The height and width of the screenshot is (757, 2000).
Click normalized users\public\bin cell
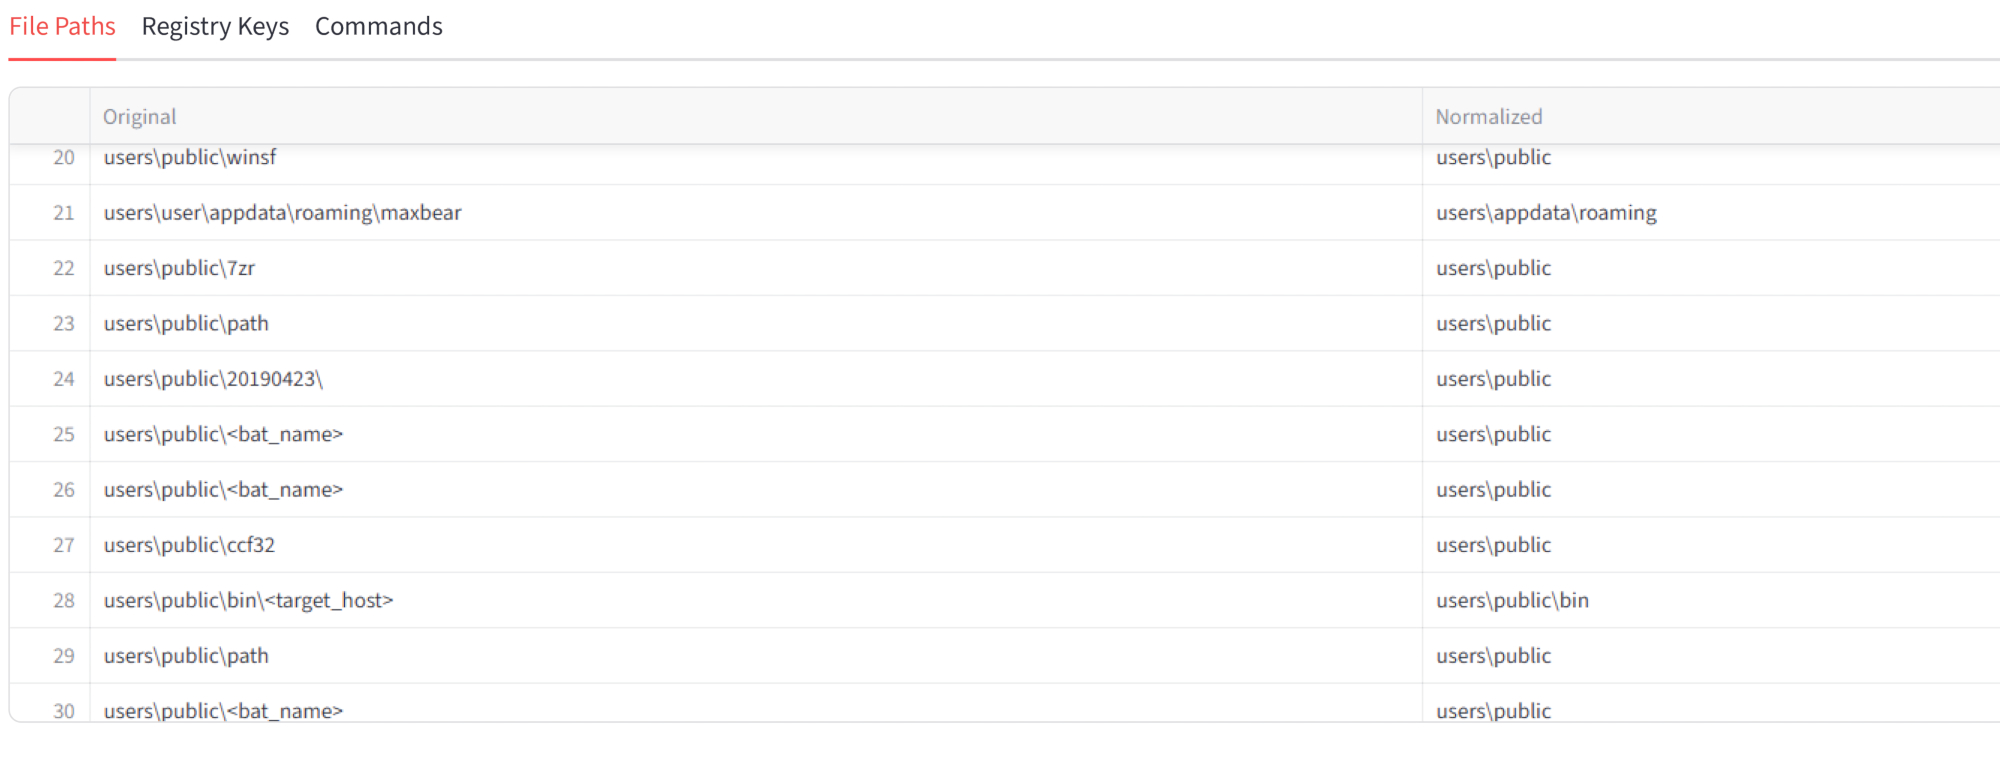[1512, 601]
